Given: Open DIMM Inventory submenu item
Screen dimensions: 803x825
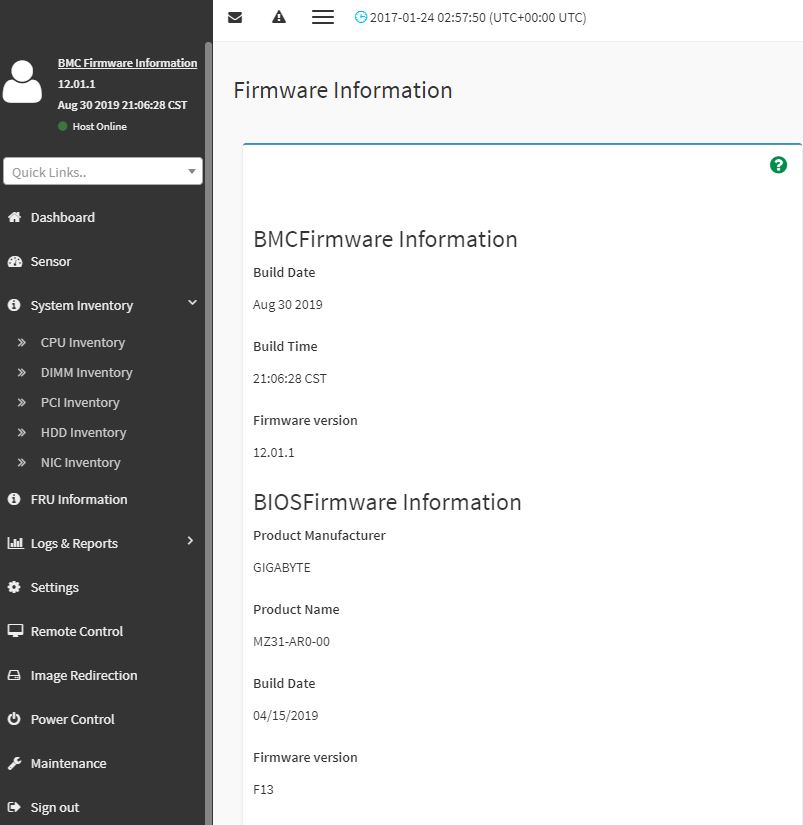Looking at the screenshot, I should (x=86, y=373).
